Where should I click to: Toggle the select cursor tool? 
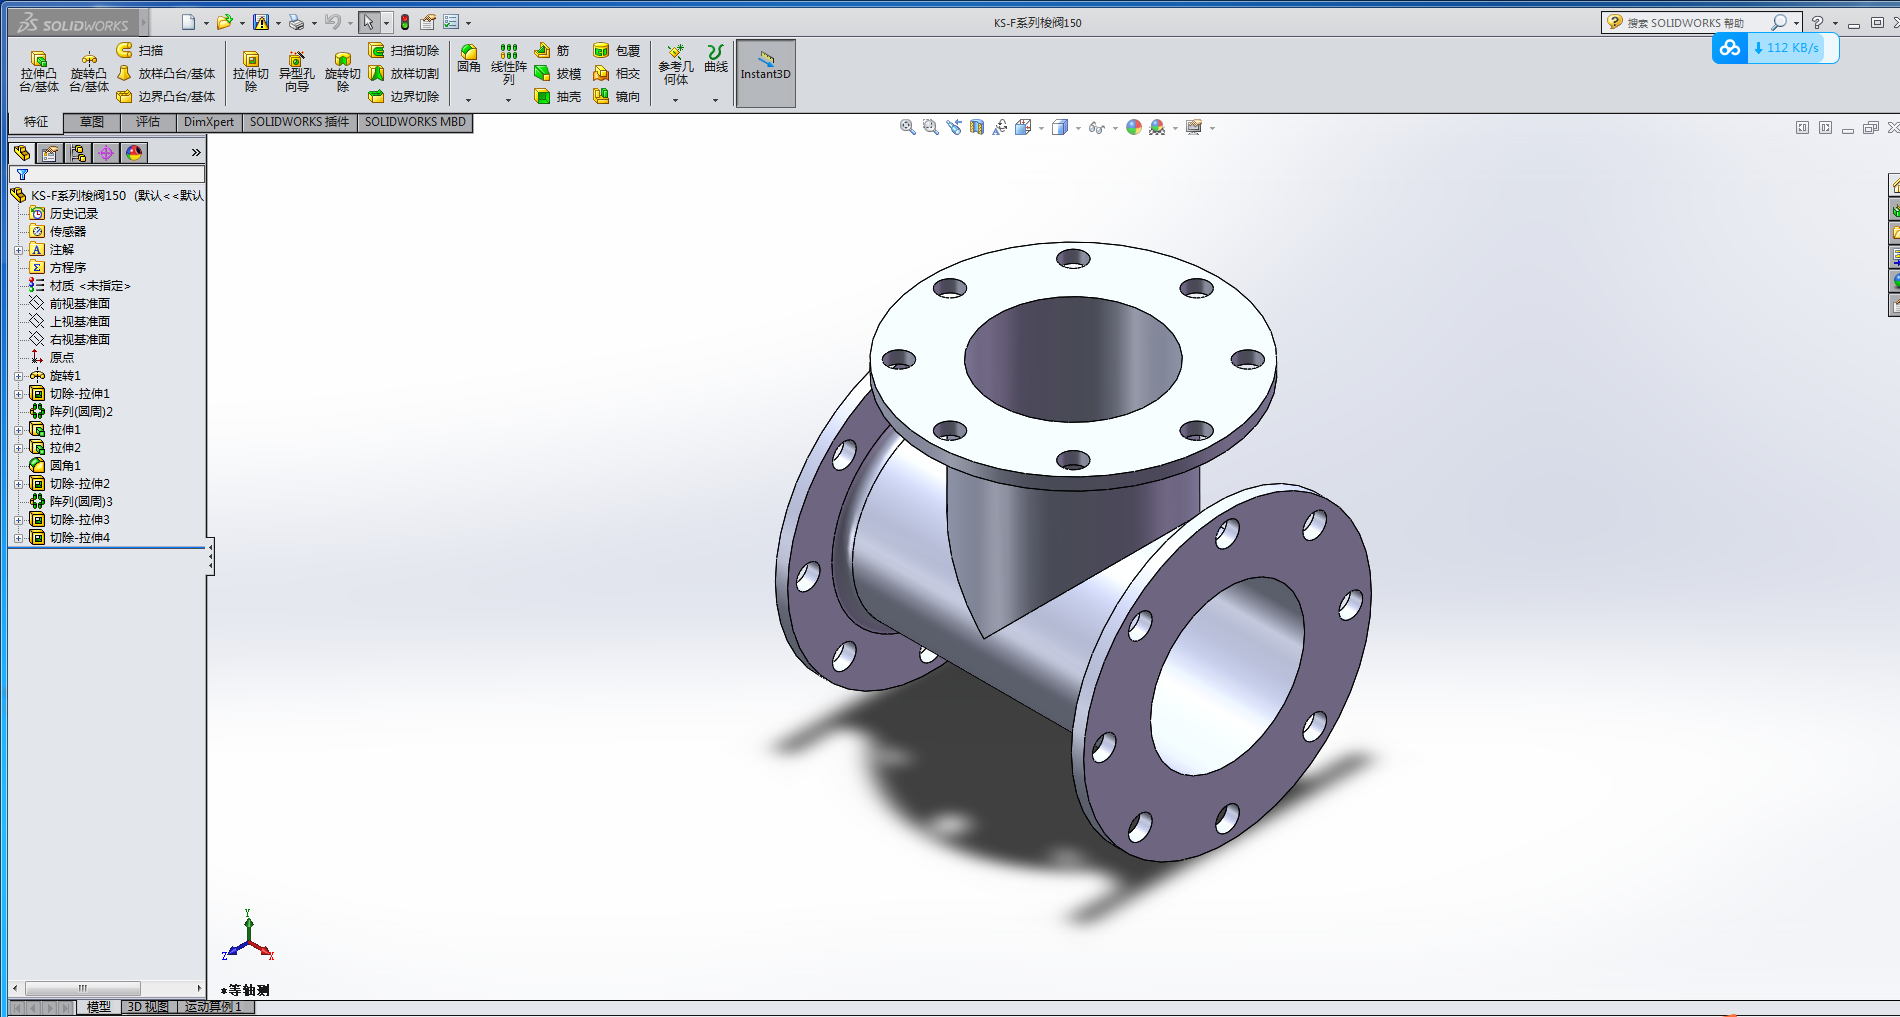[x=368, y=22]
